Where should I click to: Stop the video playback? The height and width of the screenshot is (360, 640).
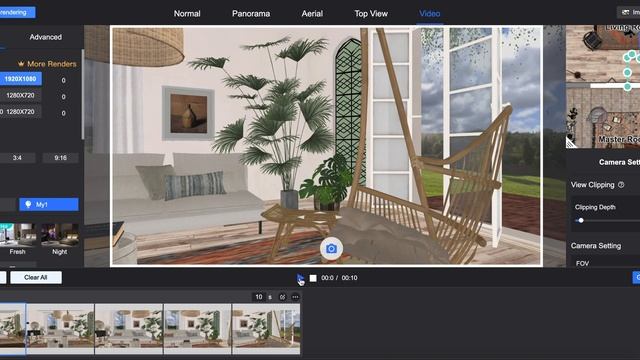pos(313,278)
